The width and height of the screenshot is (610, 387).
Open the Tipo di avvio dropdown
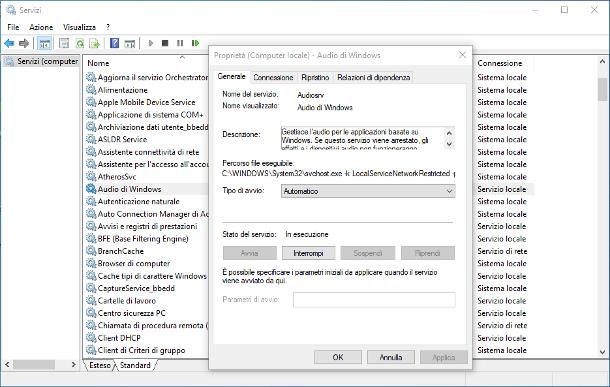368,191
